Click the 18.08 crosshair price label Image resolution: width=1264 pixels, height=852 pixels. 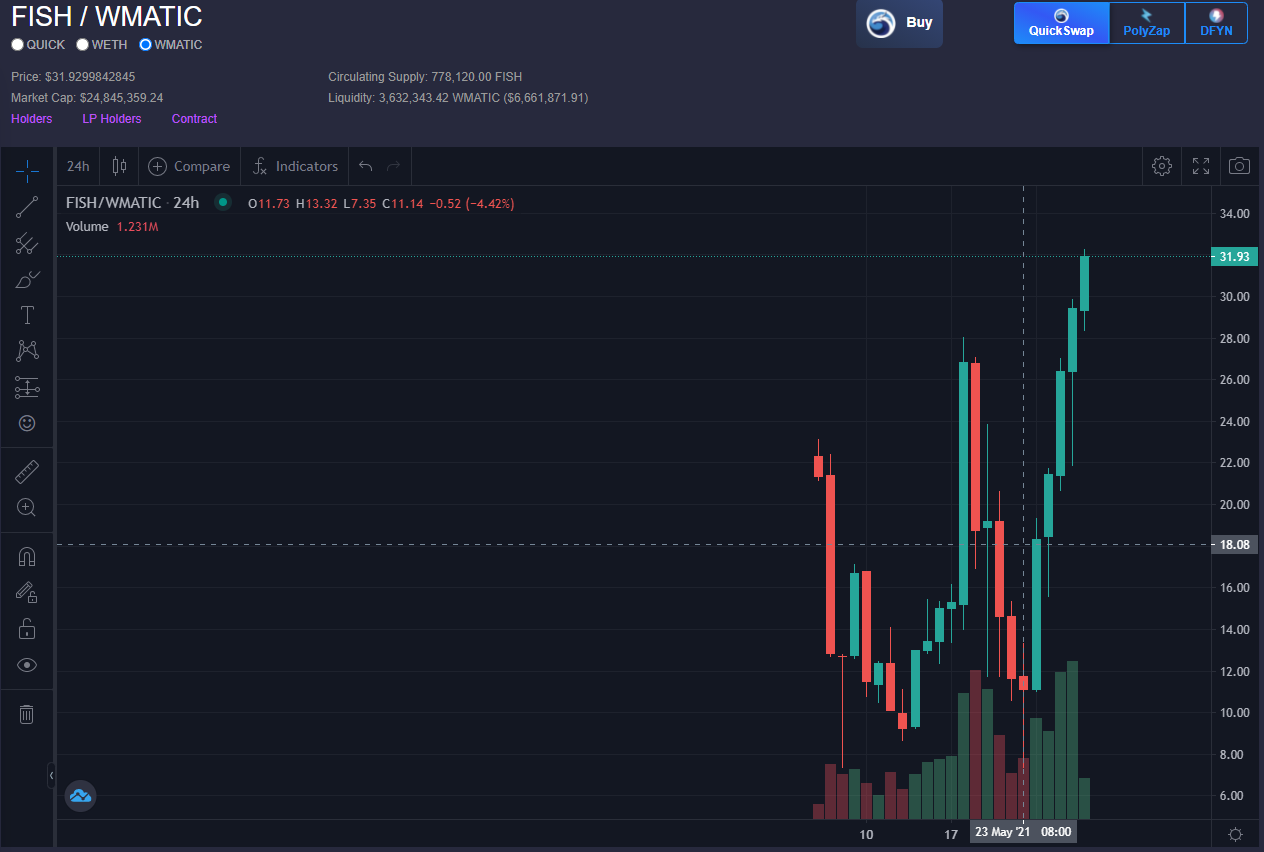[x=1234, y=545]
